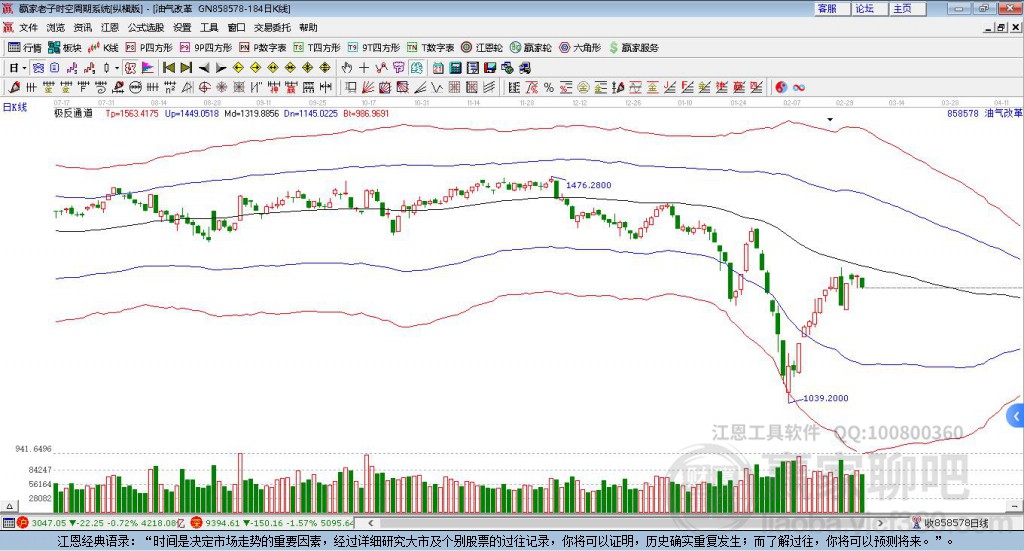Viewport: 1024px width, 551px height.
Task: Step chart right with black right arrow
Action: tap(221, 68)
